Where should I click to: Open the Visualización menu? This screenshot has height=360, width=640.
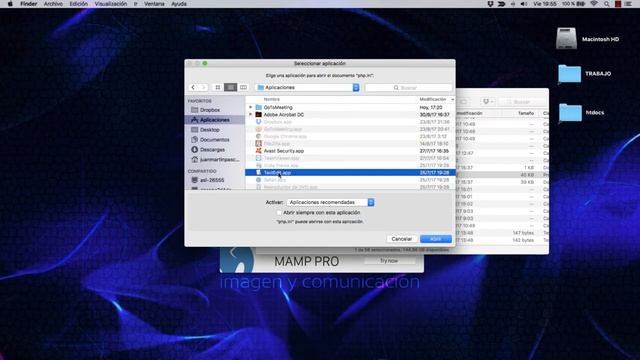pos(111,4)
